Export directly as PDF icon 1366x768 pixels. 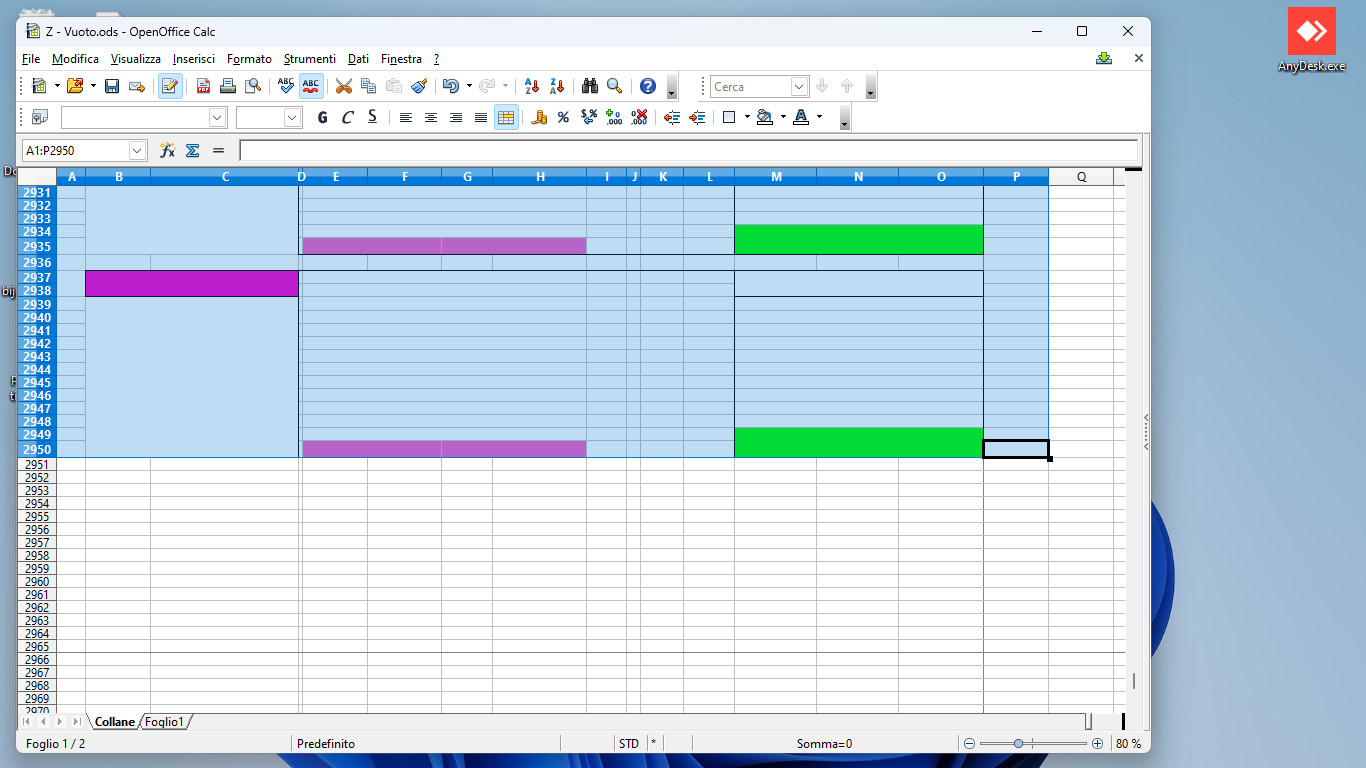(x=203, y=86)
